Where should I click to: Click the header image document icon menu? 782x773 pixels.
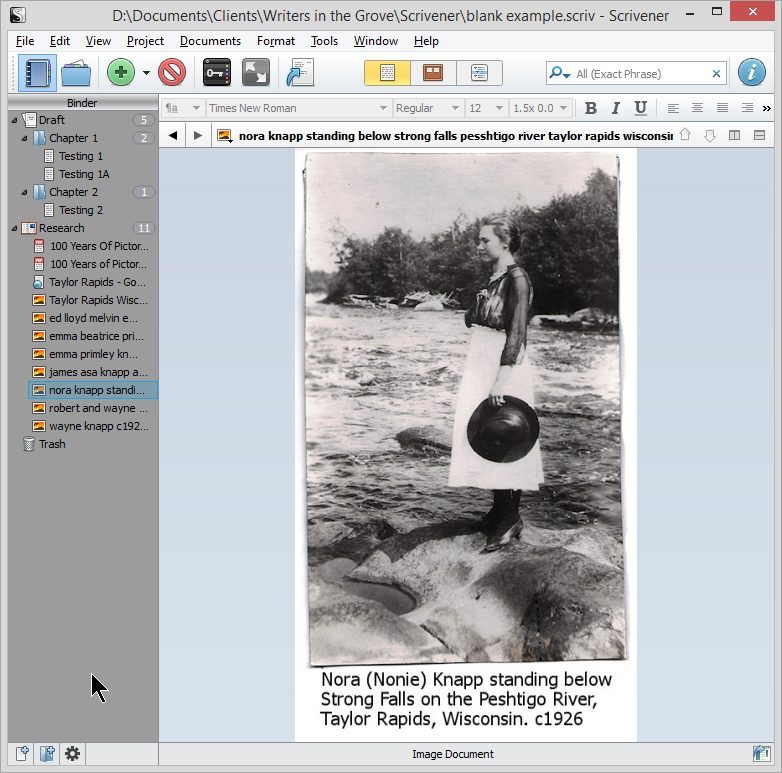coord(225,136)
